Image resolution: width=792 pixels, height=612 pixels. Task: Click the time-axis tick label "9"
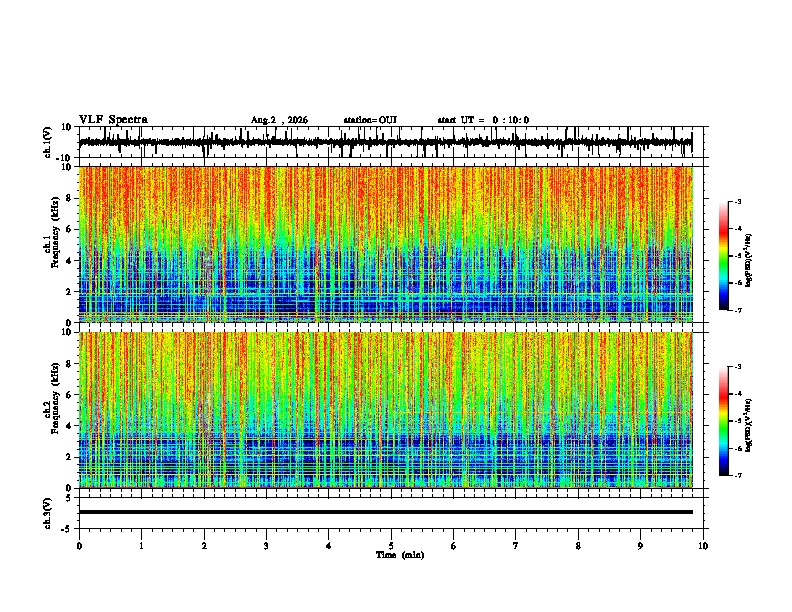click(640, 546)
